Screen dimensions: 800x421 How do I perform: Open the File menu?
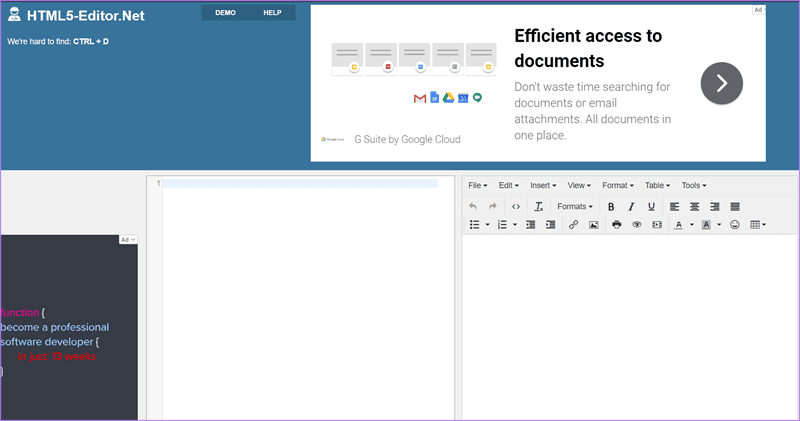click(x=478, y=185)
